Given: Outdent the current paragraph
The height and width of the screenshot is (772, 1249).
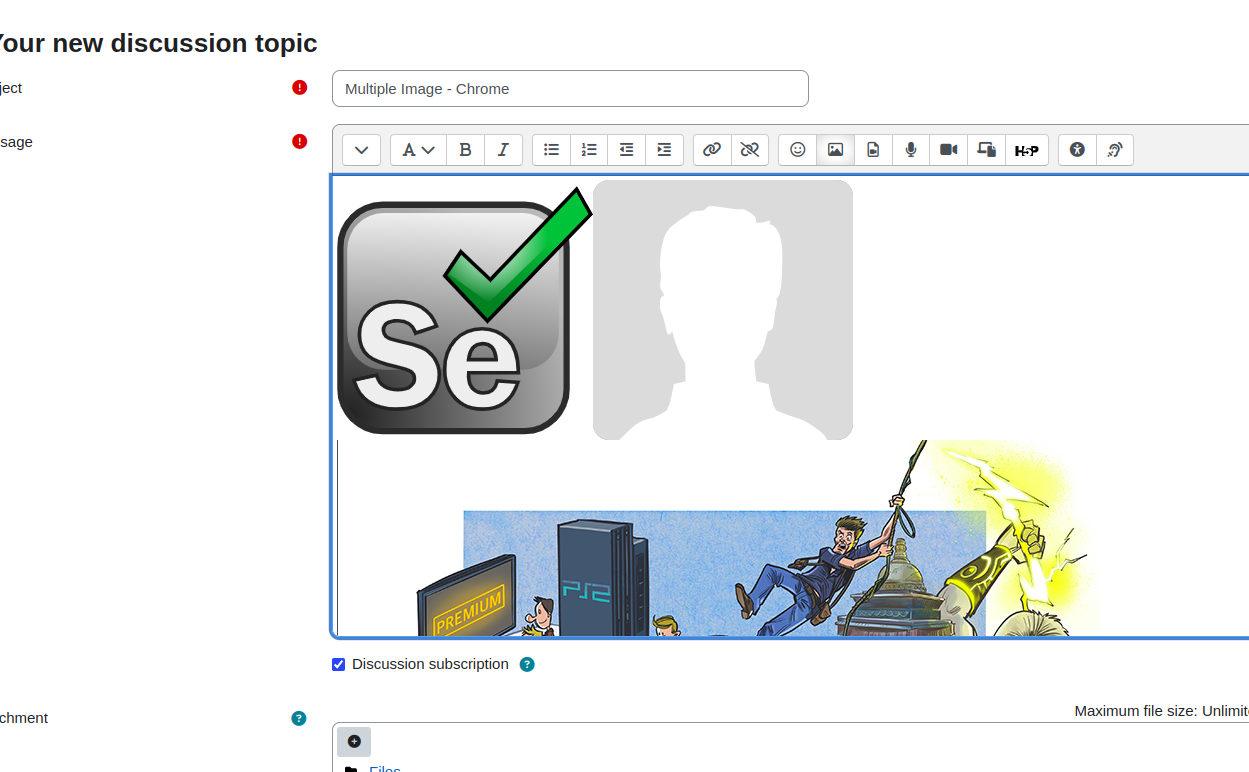Looking at the screenshot, I should (x=627, y=150).
